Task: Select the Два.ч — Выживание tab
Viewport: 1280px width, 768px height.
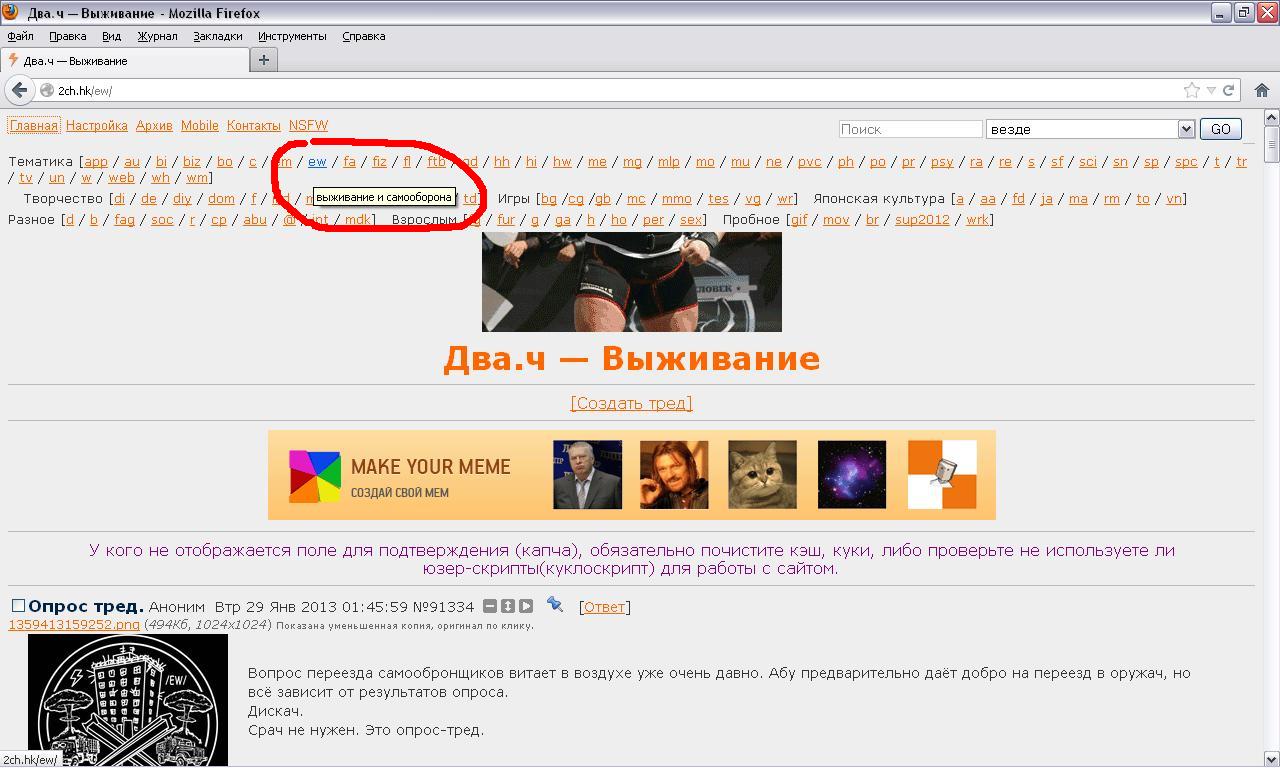Action: tap(125, 60)
